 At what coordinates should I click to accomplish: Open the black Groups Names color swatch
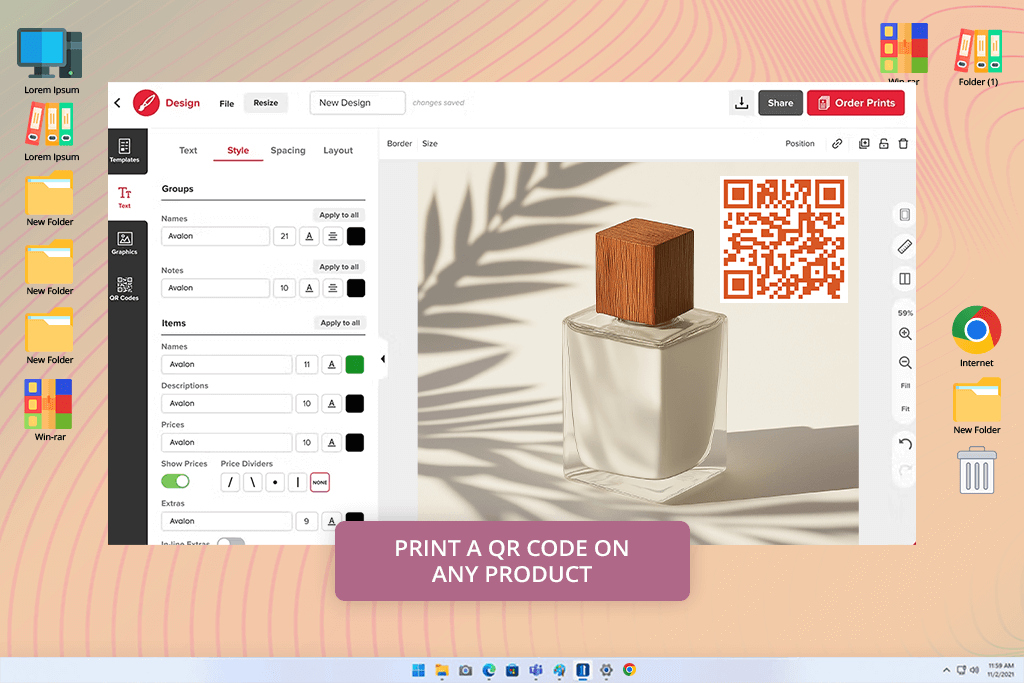pyautogui.click(x=356, y=236)
